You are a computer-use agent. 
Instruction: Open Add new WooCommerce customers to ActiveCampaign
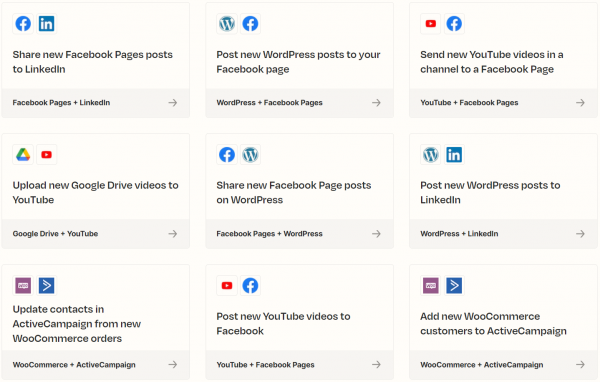coord(493,323)
